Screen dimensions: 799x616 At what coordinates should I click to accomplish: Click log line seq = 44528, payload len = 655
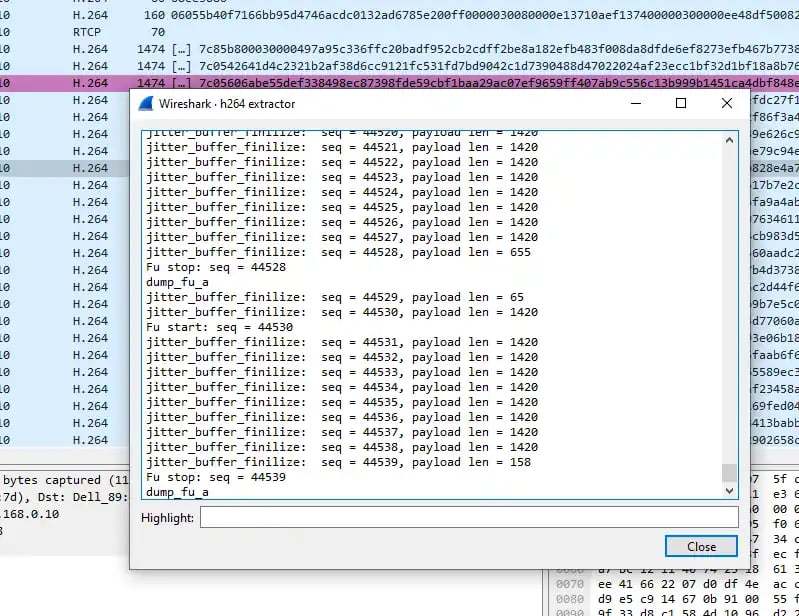click(338, 252)
